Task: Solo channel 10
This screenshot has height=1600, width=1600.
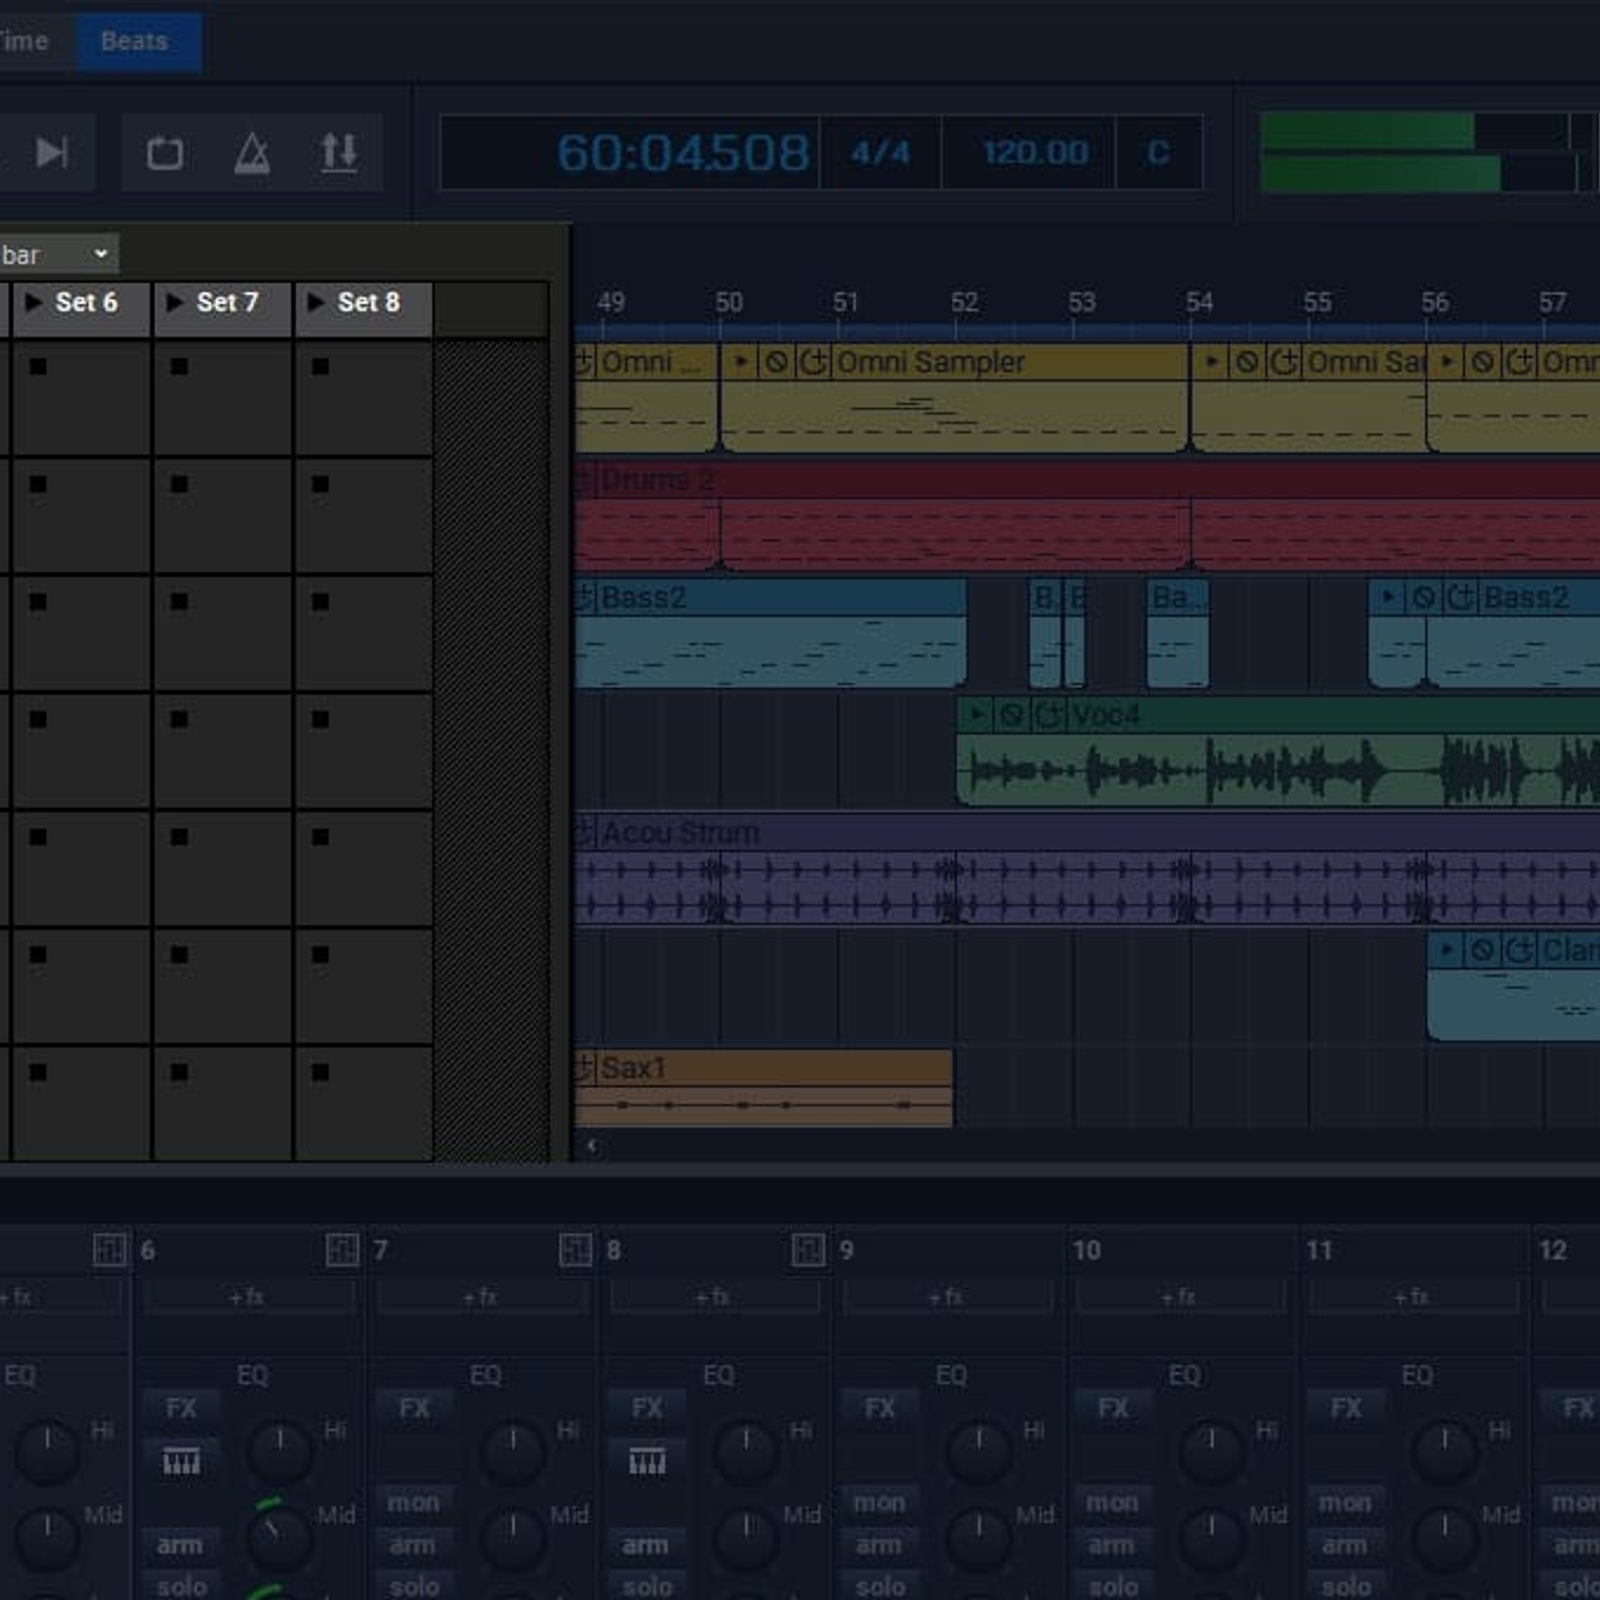Action: pyautogui.click(x=1113, y=1586)
